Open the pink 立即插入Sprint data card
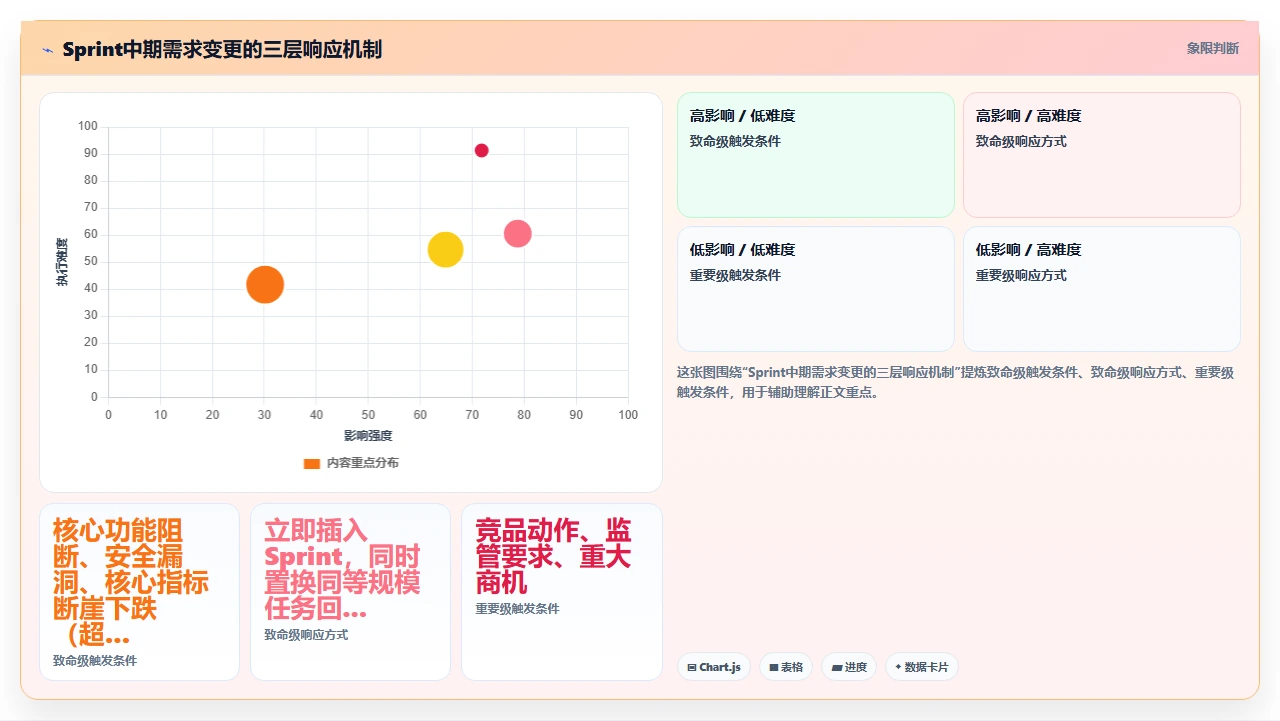Screen dimensions: 1280x721 click(350, 592)
